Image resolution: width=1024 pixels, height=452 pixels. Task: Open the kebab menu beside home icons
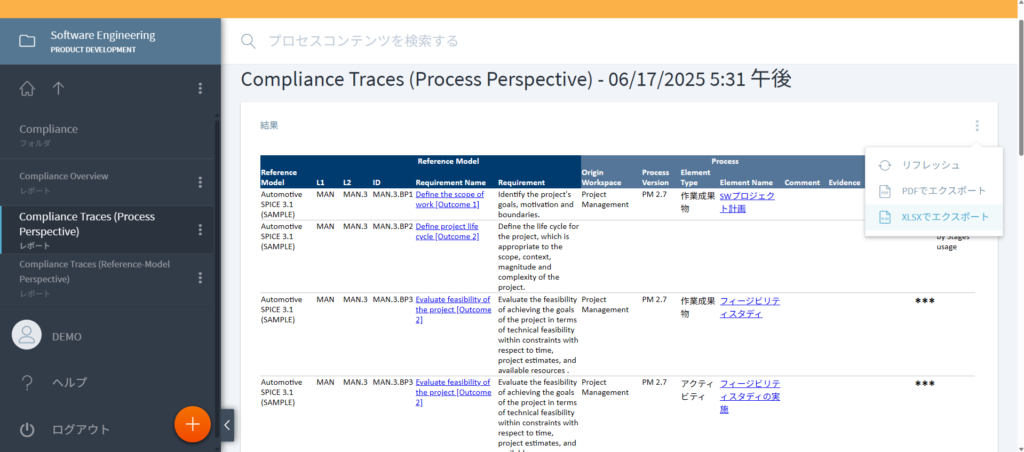point(200,88)
